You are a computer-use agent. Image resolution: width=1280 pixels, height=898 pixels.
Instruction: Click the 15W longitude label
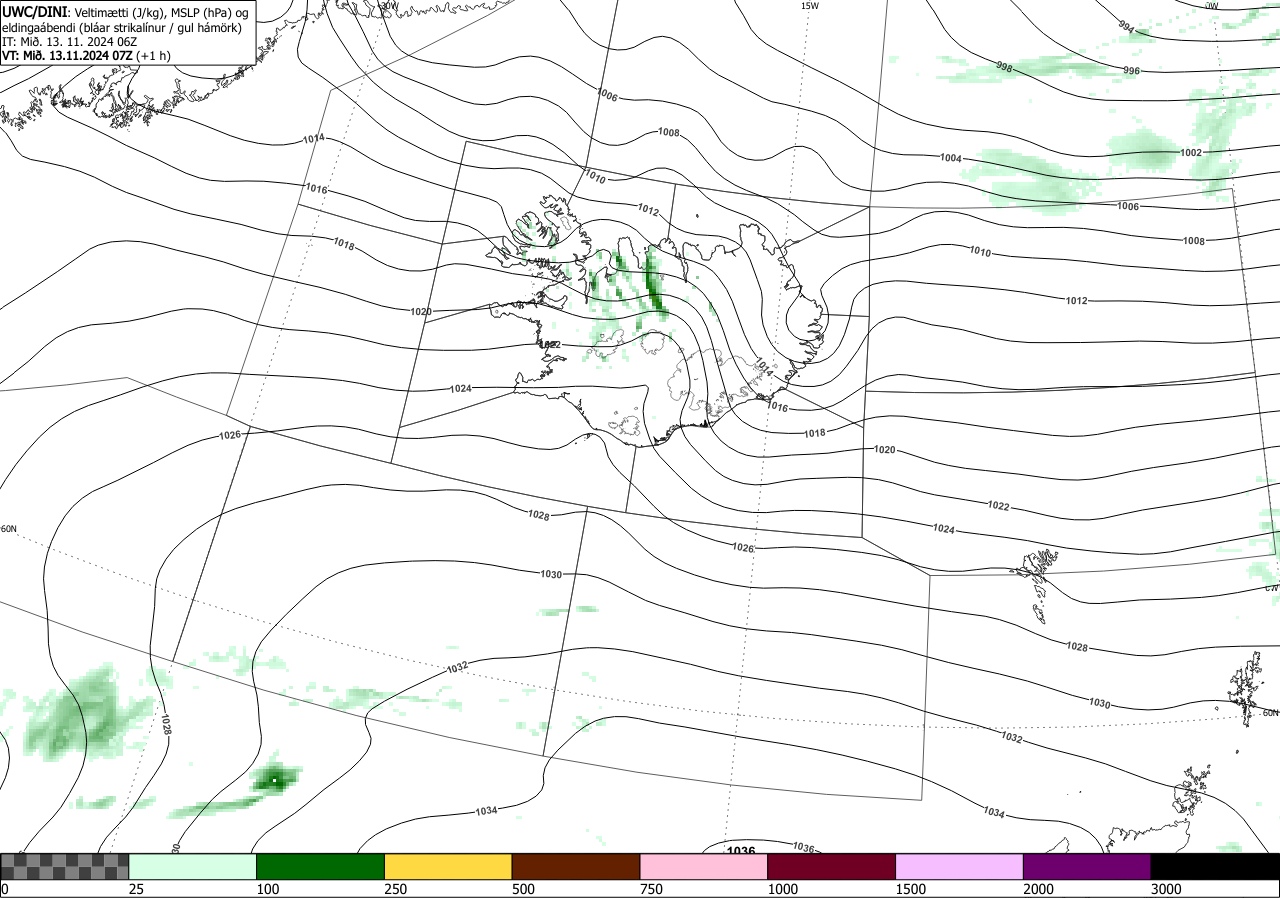coord(810,6)
